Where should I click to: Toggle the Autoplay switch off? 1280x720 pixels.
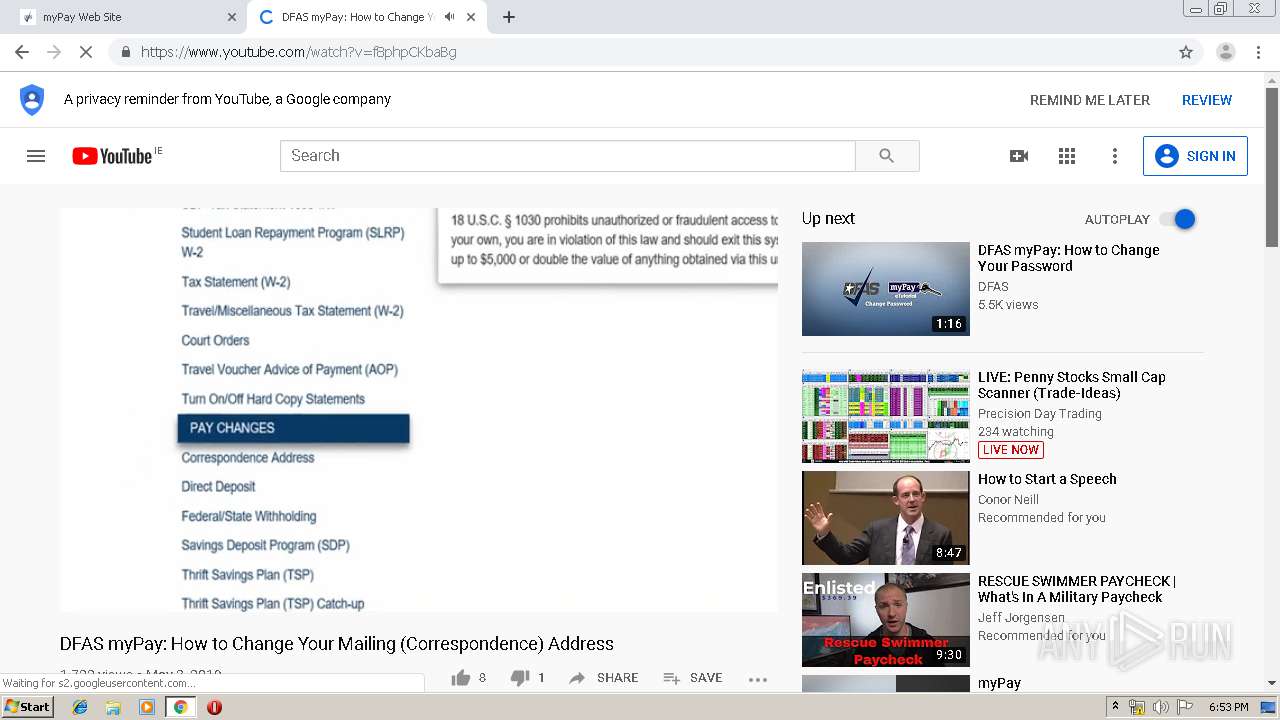(x=1178, y=219)
